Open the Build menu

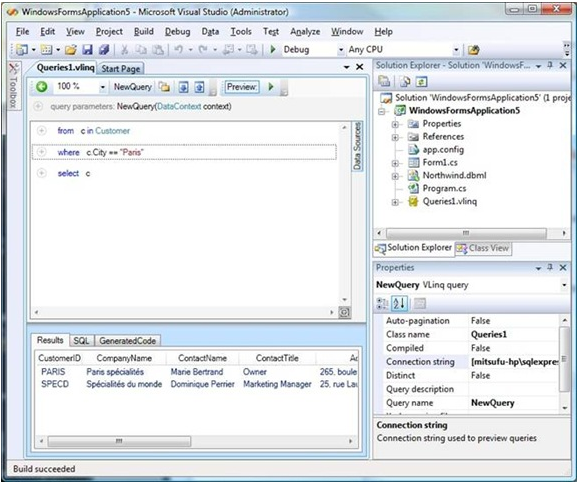144,32
